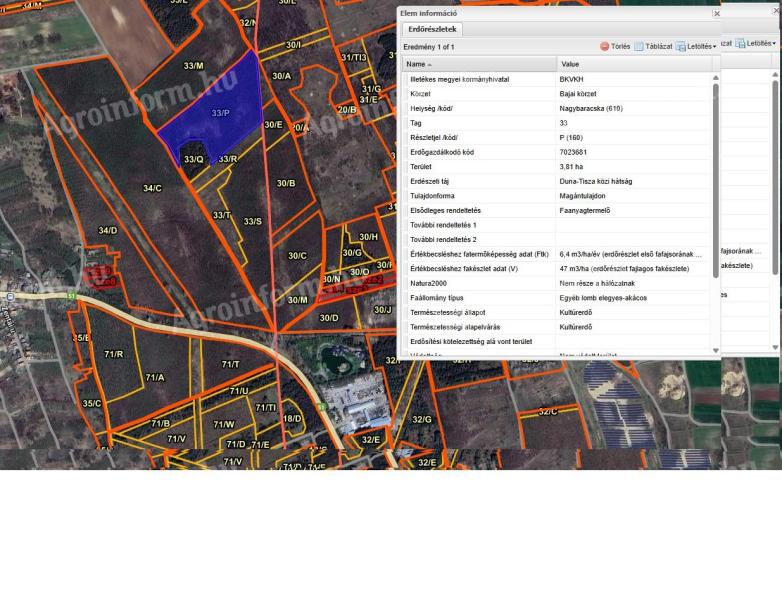Viewport: 782px width, 600px height.
Task: Click the '6,4 m3/ha/év' value cell
Action: tap(633, 254)
